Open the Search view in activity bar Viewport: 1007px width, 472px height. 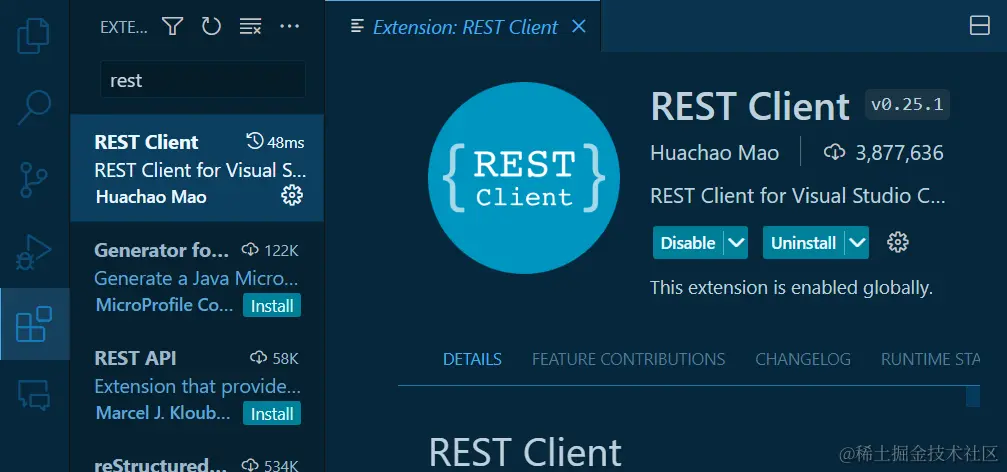click(33, 107)
